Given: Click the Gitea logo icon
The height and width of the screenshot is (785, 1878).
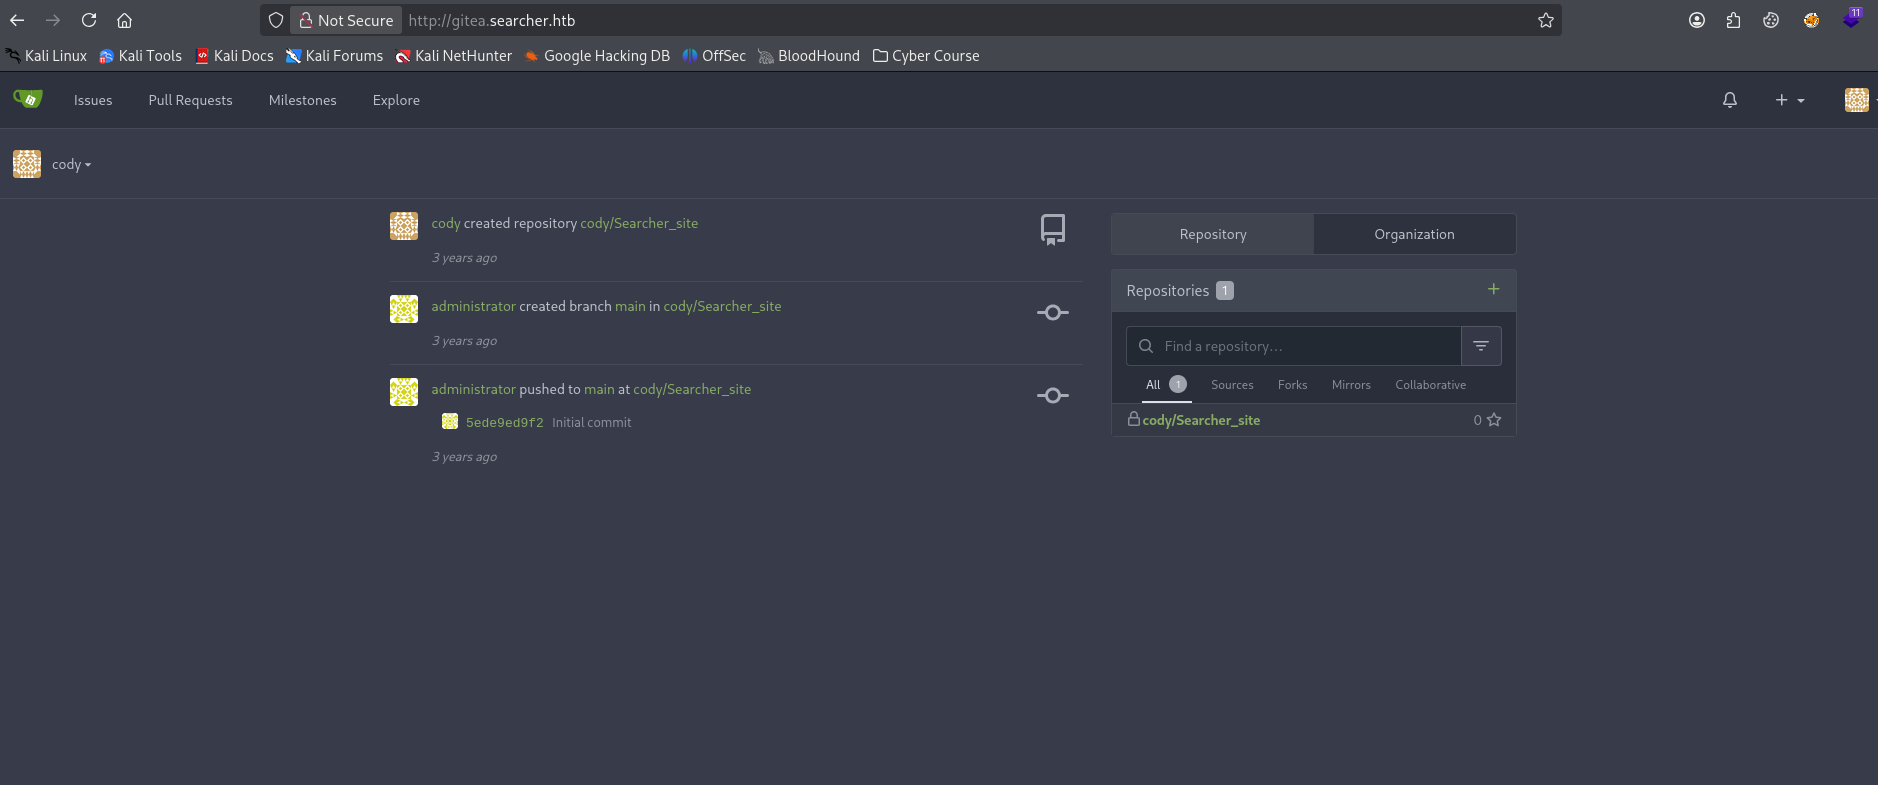Looking at the screenshot, I should pos(28,99).
